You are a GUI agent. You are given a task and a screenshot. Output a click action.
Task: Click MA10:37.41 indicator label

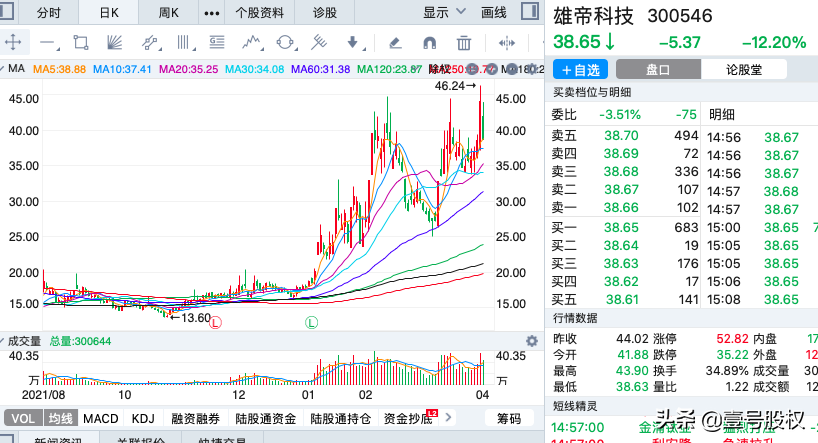point(123,69)
